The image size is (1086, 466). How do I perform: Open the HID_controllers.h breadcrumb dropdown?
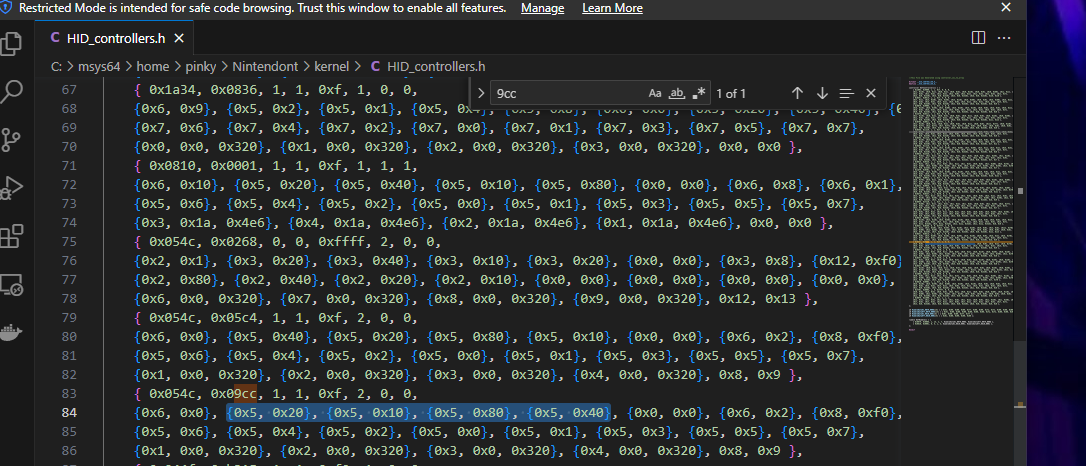436,66
